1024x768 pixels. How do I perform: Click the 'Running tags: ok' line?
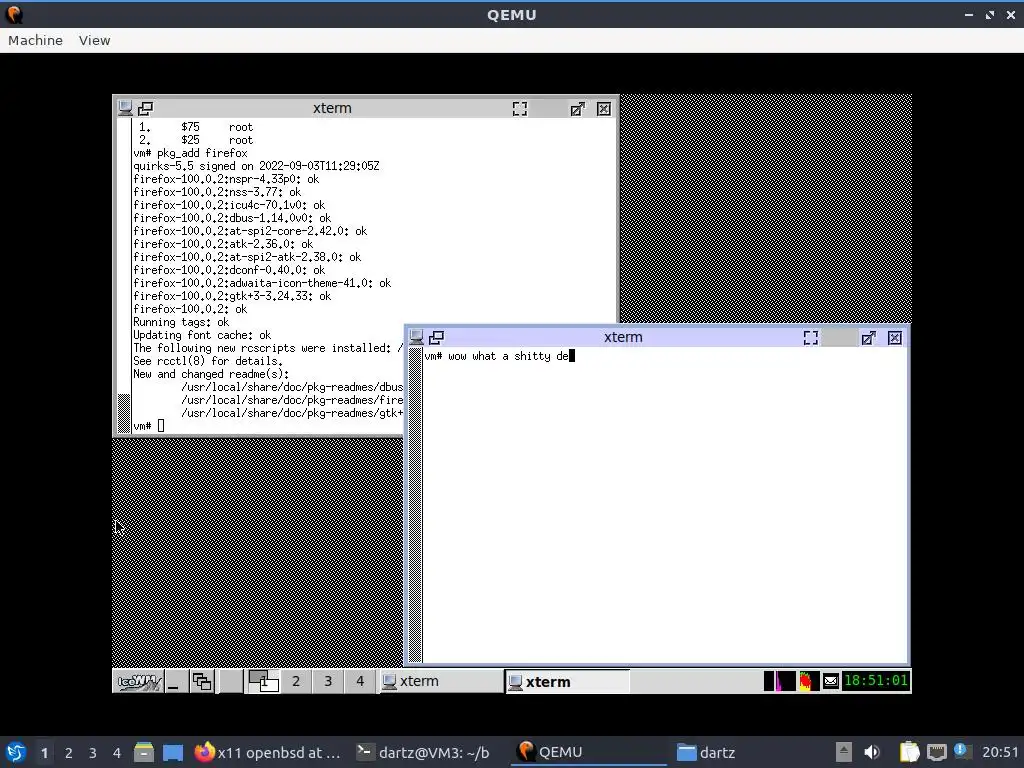pos(181,322)
